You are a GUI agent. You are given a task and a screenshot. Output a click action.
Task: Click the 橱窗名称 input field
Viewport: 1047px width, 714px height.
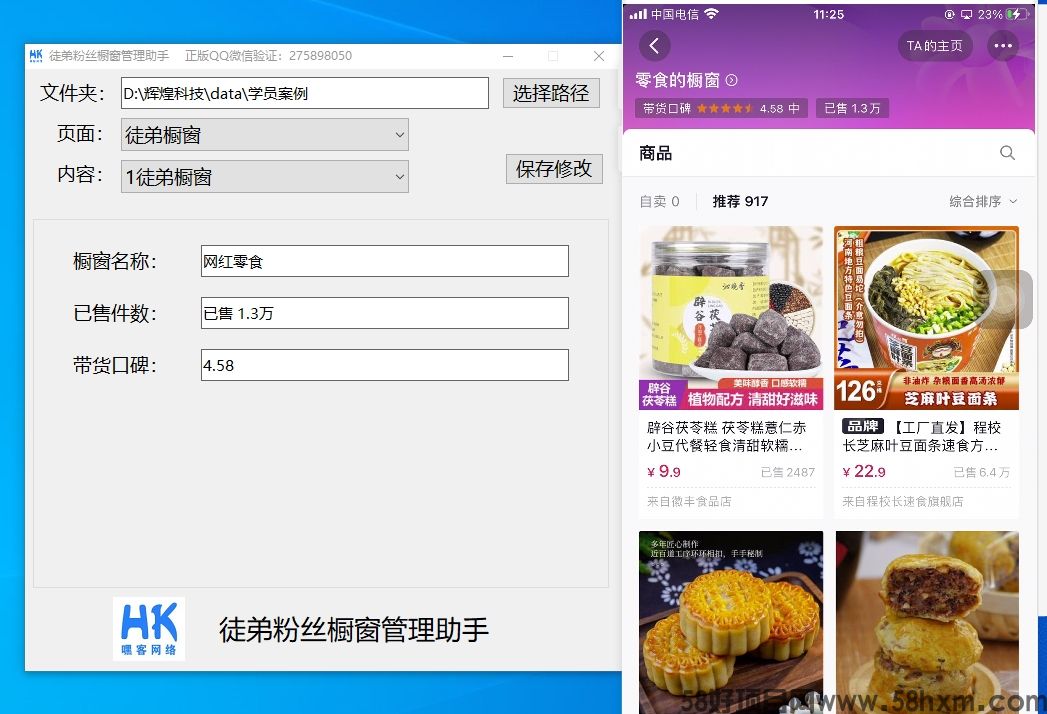[385, 261]
